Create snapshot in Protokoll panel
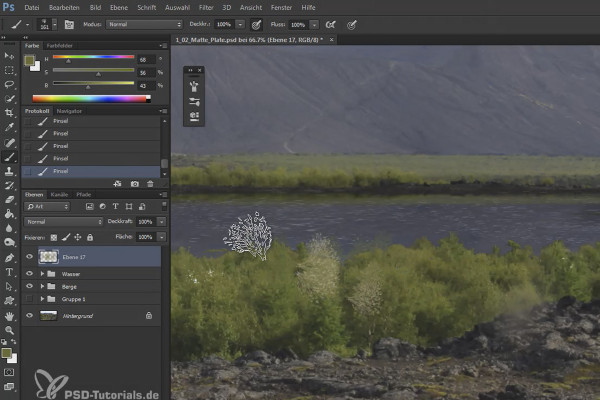600x400 pixels. point(135,184)
